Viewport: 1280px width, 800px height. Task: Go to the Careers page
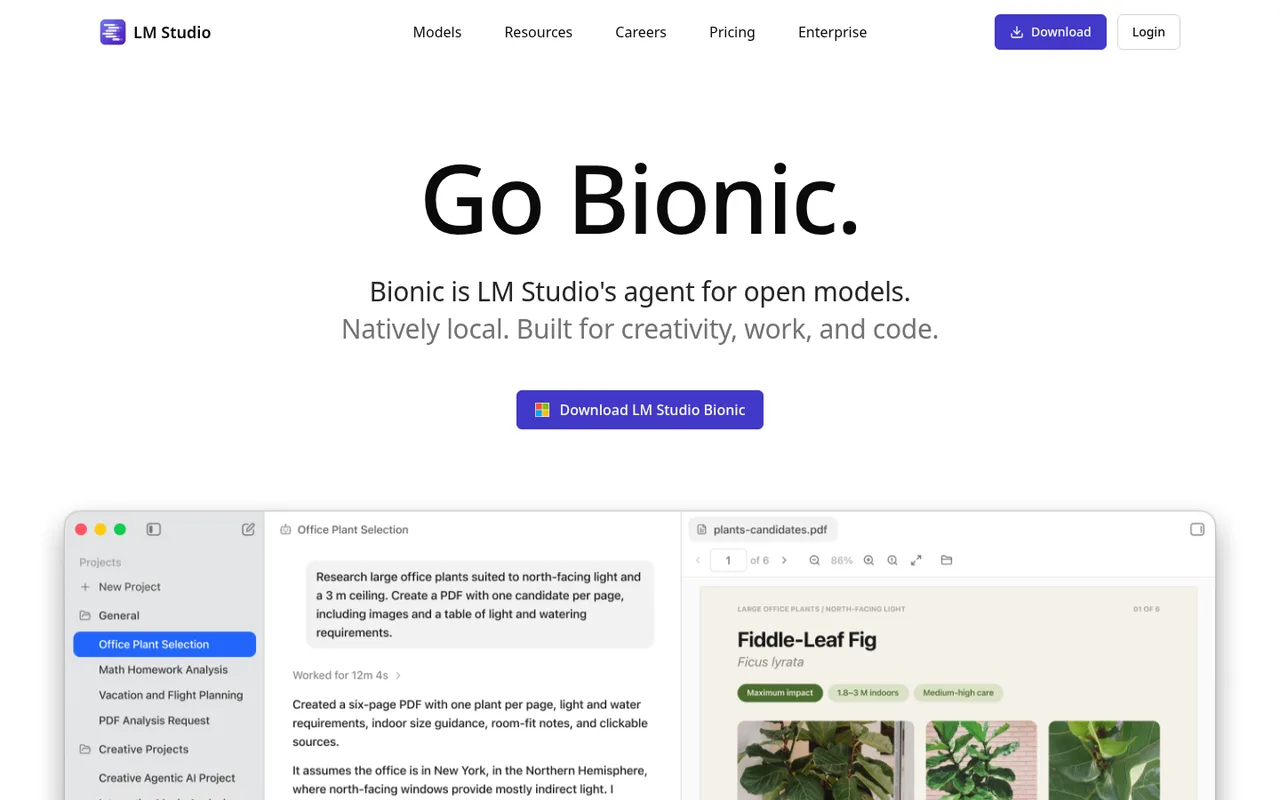pos(641,32)
